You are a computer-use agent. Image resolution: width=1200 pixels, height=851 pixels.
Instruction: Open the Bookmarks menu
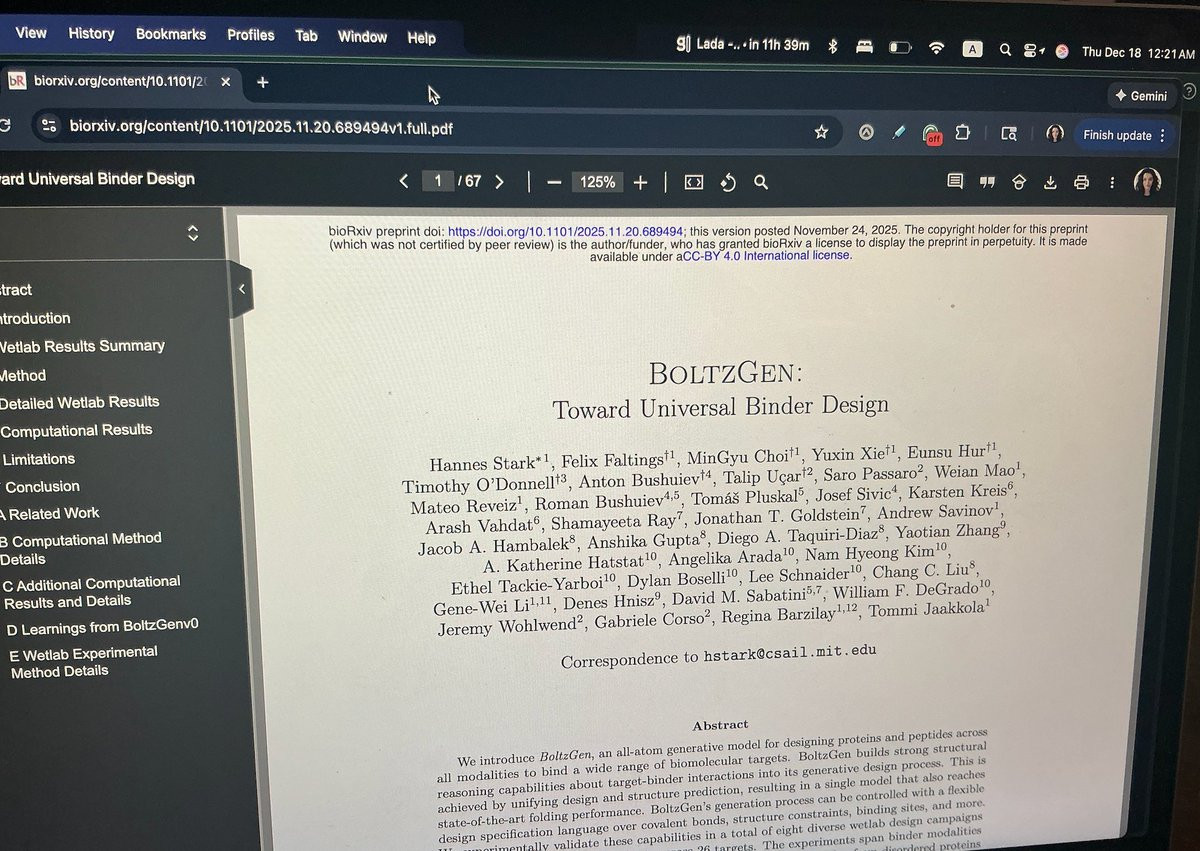(171, 34)
